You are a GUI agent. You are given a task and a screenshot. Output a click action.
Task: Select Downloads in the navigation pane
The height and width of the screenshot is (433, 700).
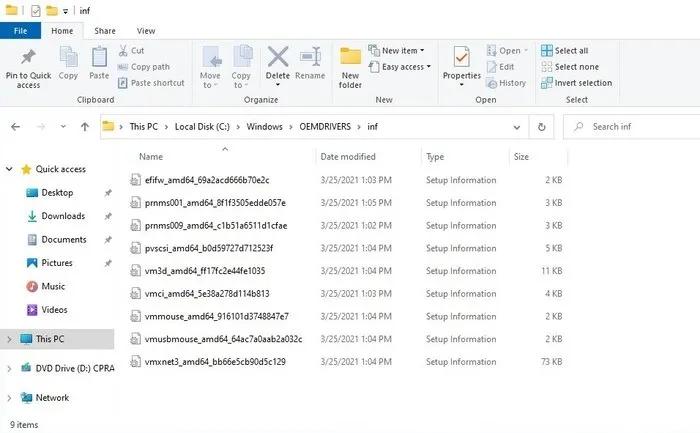point(63,216)
